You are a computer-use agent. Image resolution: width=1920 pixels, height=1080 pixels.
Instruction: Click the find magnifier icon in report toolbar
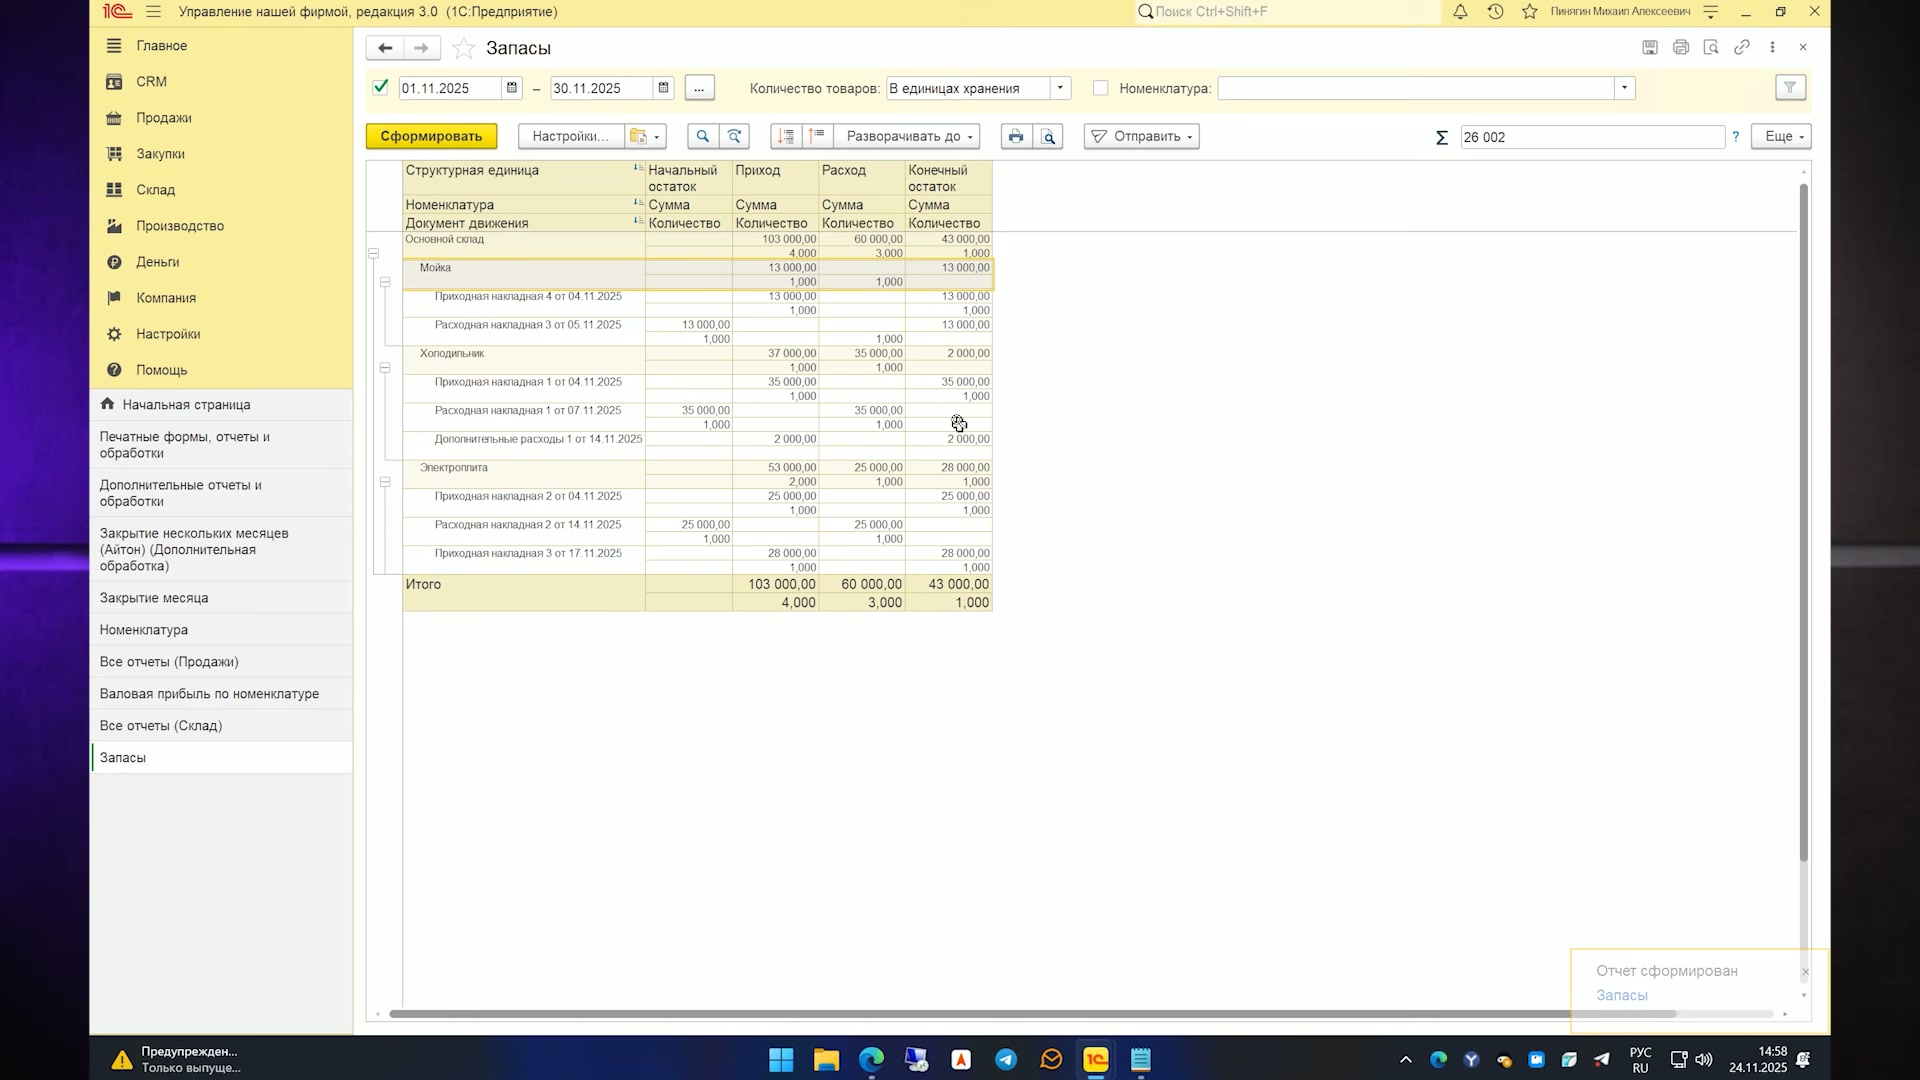703,137
